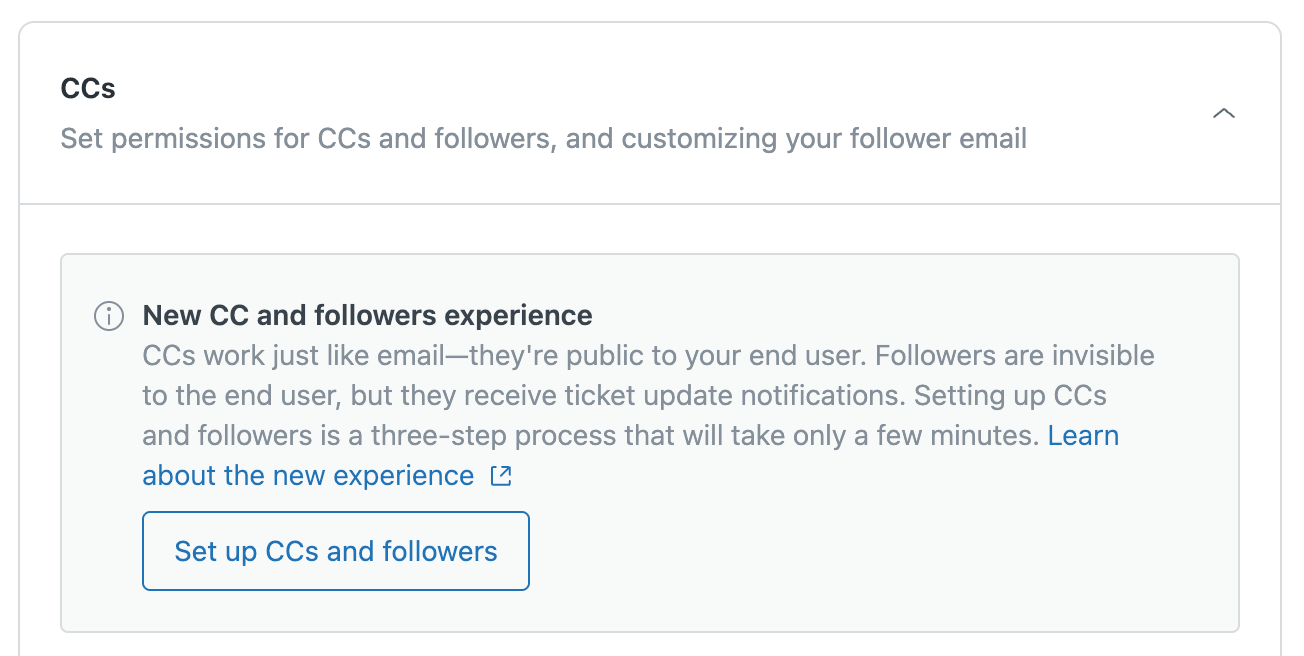Click the external link icon after the link

(501, 476)
